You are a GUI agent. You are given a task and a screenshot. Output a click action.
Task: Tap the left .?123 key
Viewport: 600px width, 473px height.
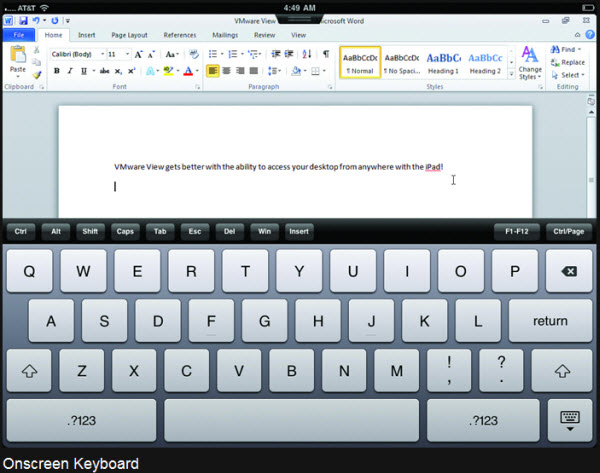[81, 420]
